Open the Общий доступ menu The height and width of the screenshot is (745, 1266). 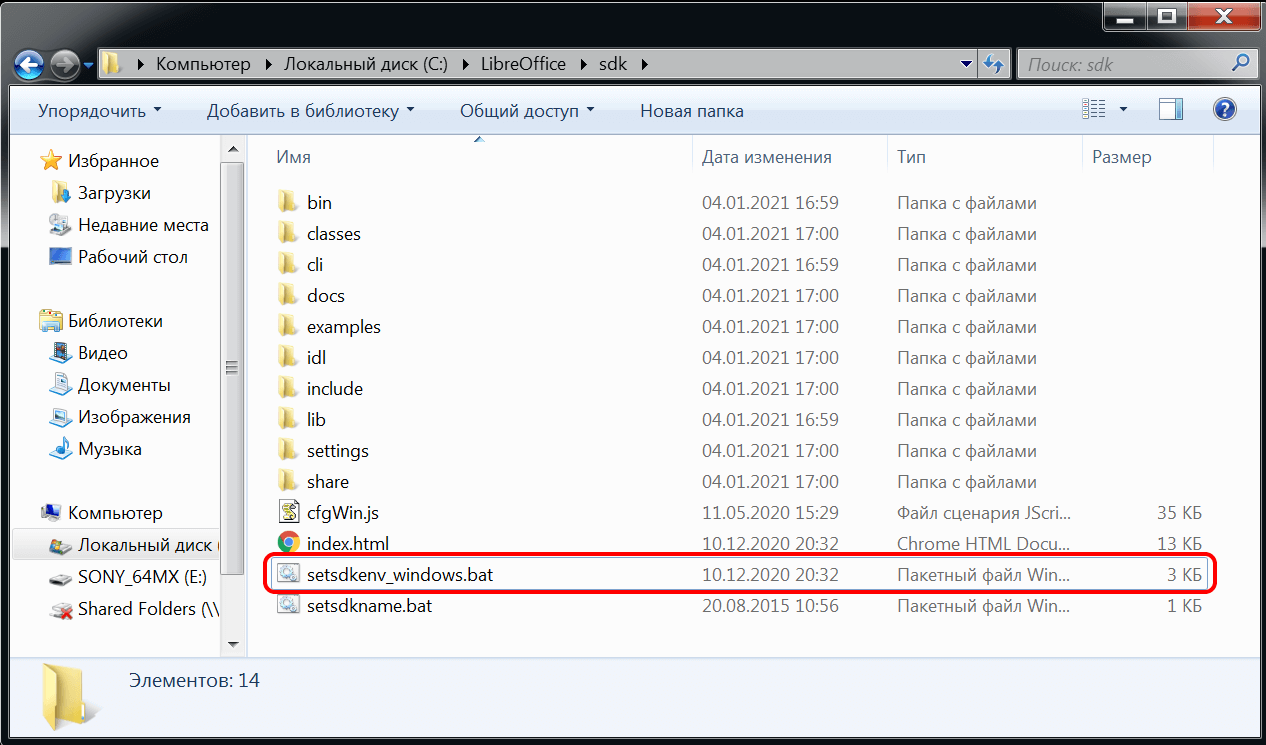[x=526, y=111]
